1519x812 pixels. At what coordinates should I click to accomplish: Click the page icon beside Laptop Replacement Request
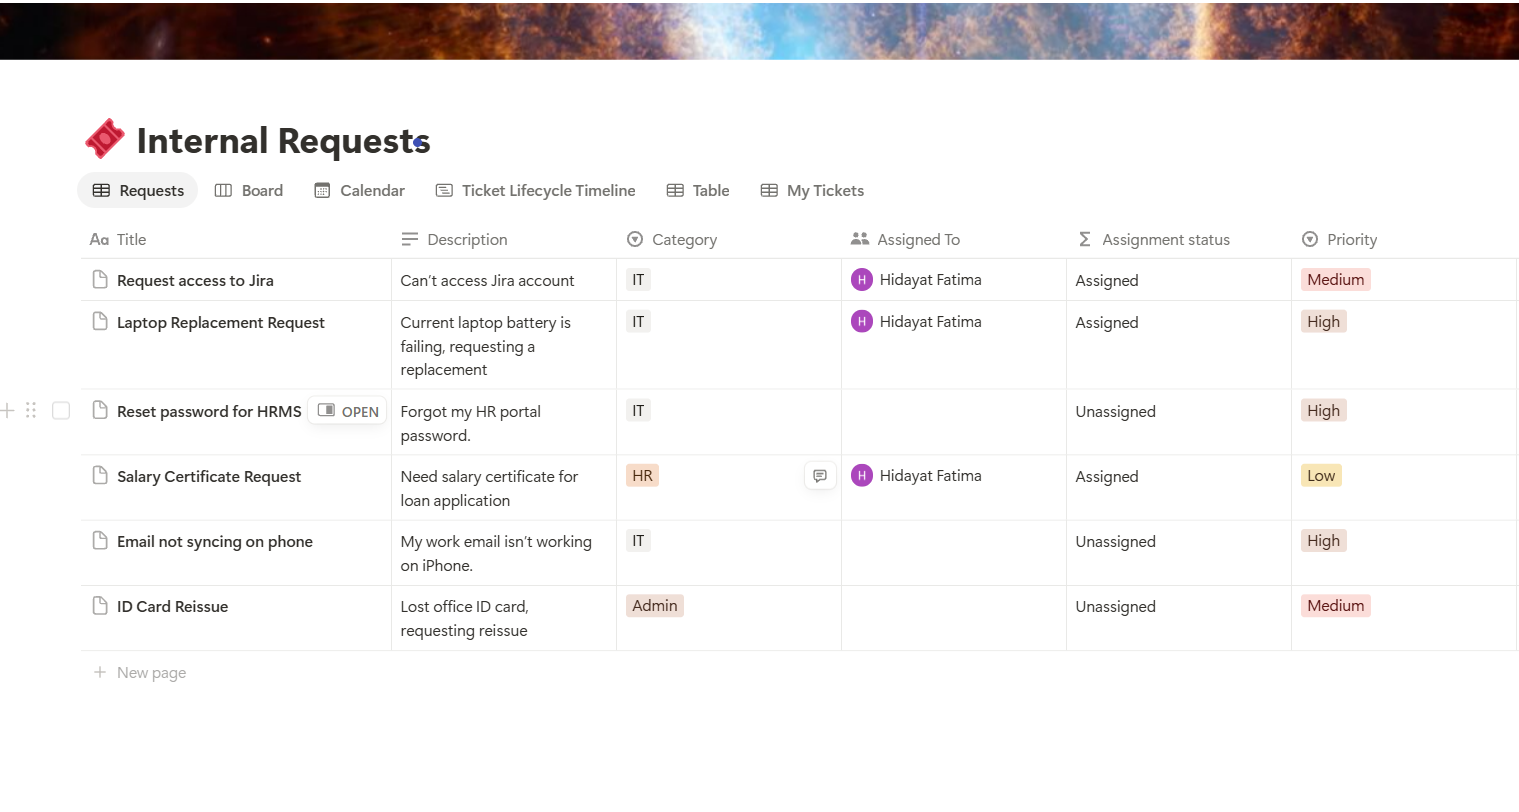click(x=99, y=322)
